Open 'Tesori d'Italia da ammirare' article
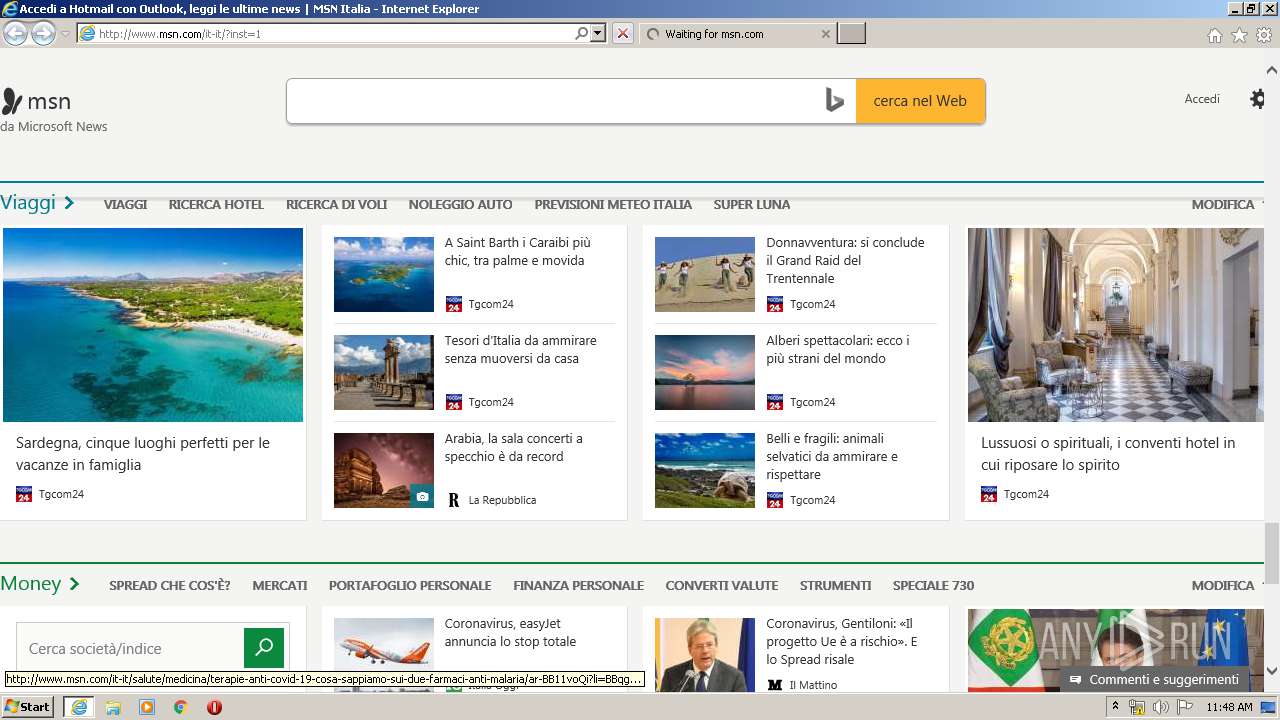The width and height of the screenshot is (1280, 720). 520,350
